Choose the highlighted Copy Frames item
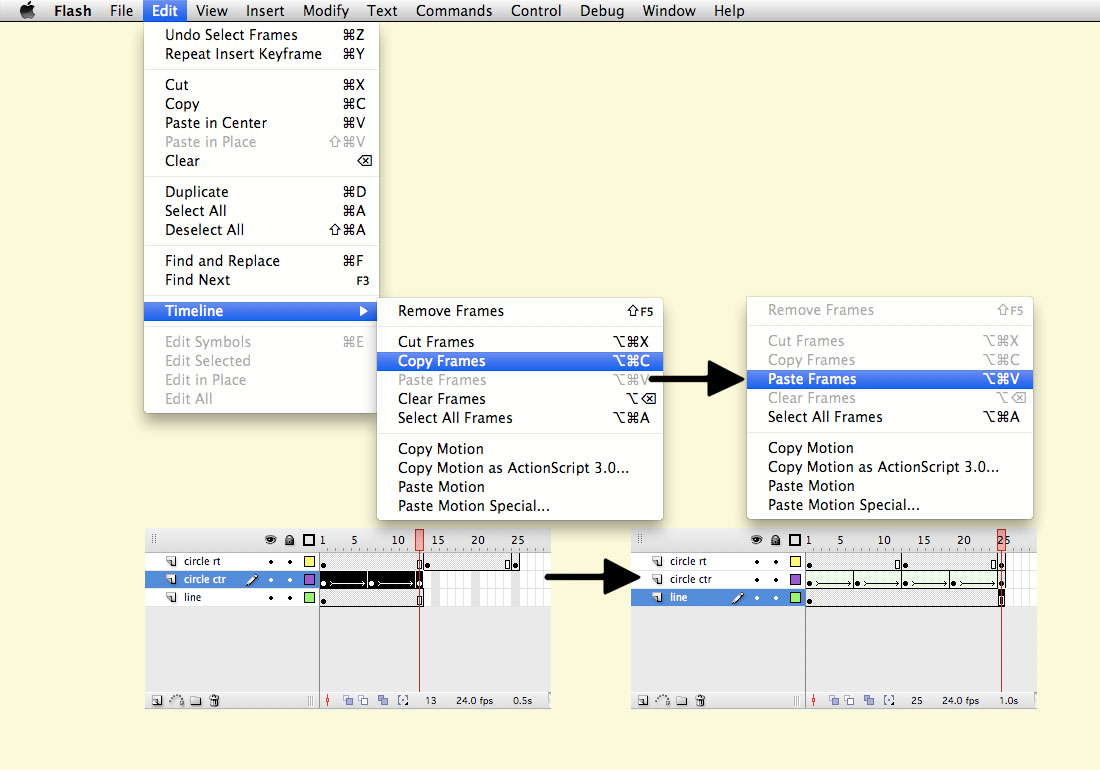The height and width of the screenshot is (770, 1100). [442, 361]
